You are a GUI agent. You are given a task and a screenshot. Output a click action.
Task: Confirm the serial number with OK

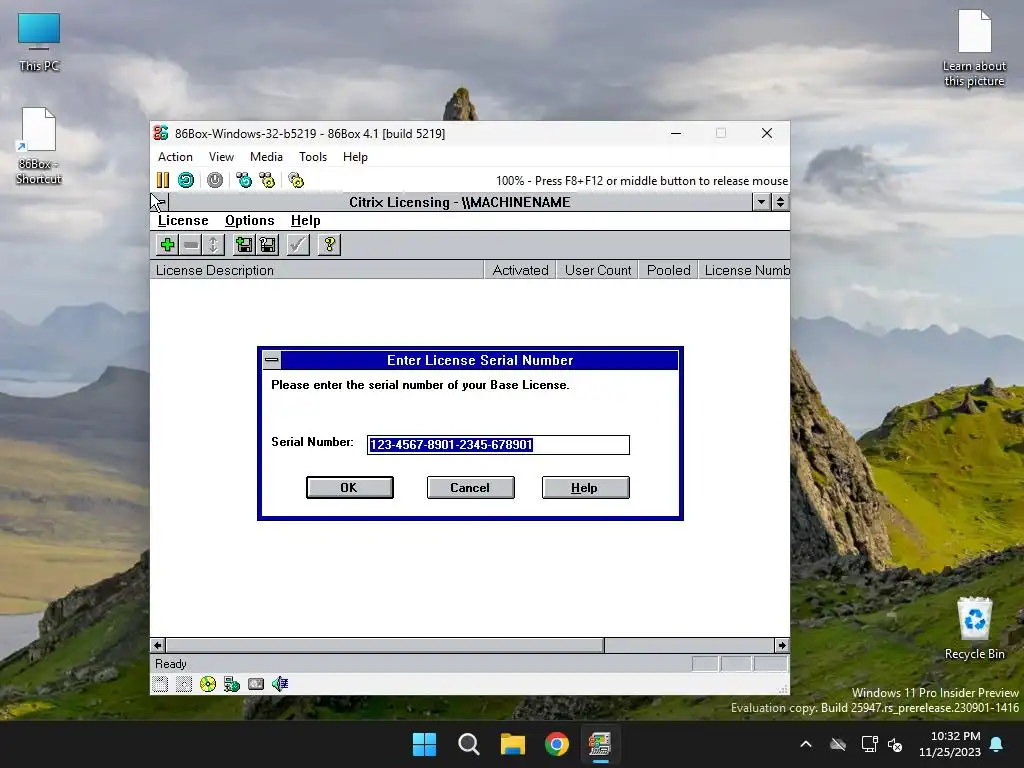pos(349,488)
